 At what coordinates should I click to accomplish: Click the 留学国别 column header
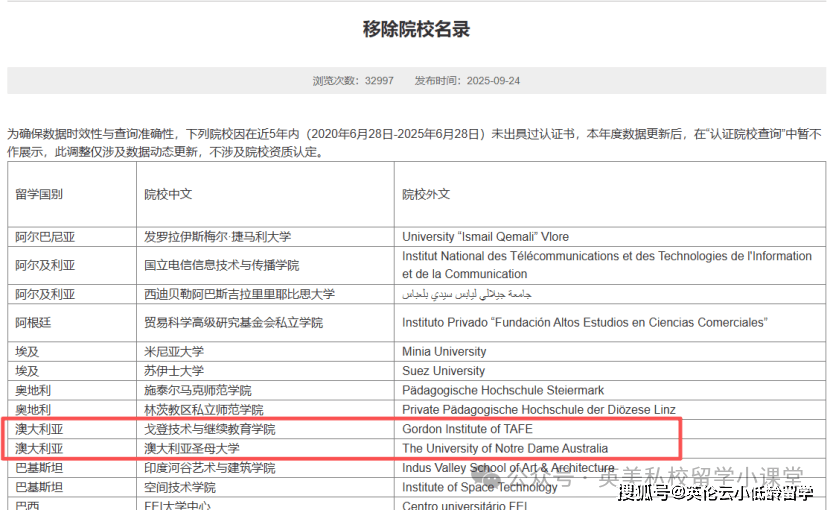click(39, 194)
